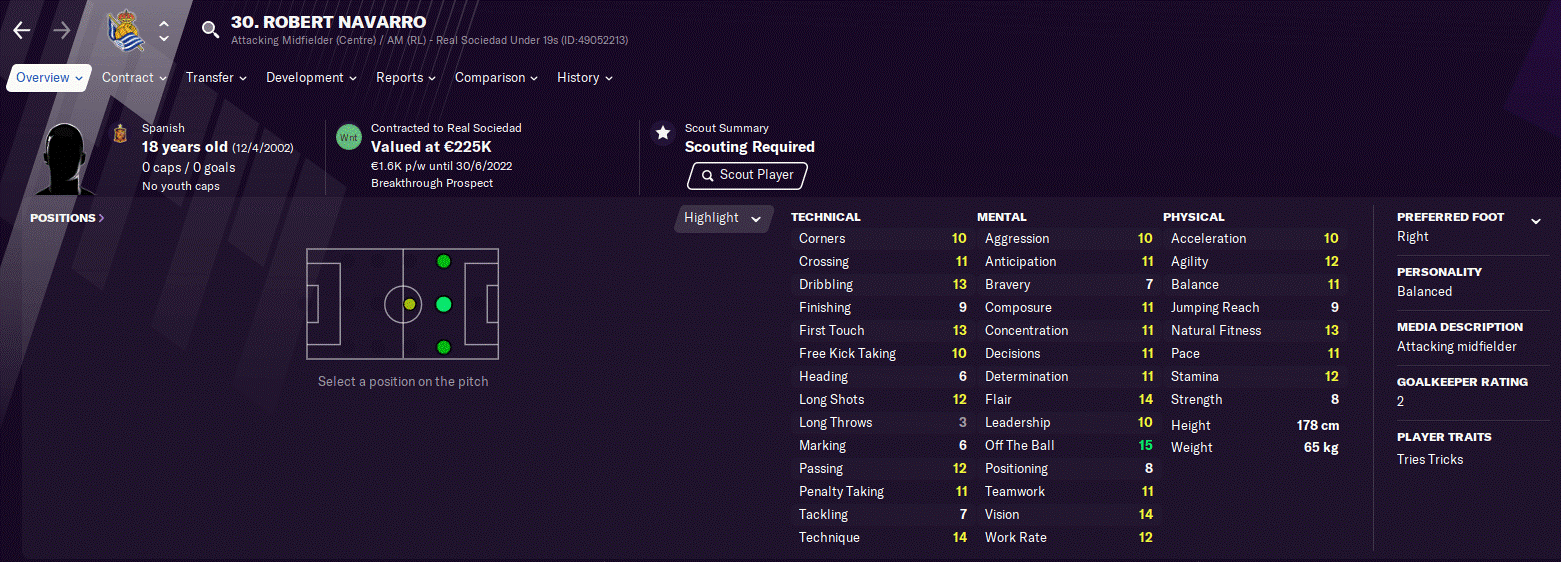1561x562 pixels.
Task: Expand the Preferred Foot chevron
Action: pyautogui.click(x=1536, y=220)
